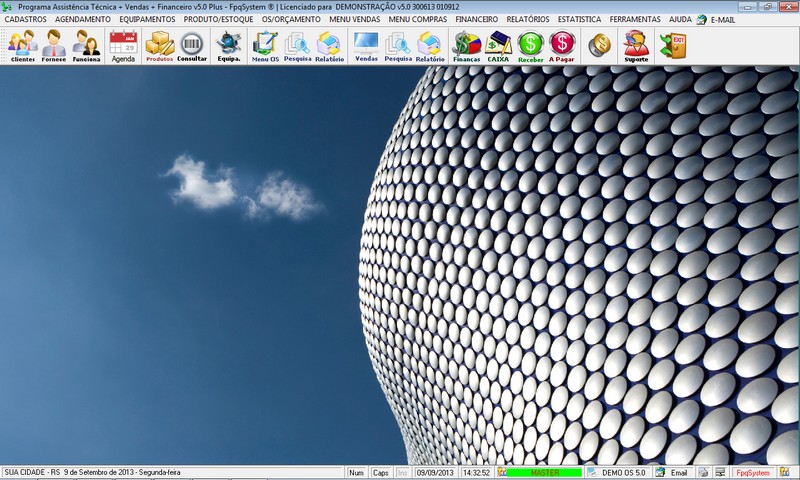The width and height of the screenshot is (800, 480).
Task: Click the application icon in title bar
Action: [x=6, y=7]
